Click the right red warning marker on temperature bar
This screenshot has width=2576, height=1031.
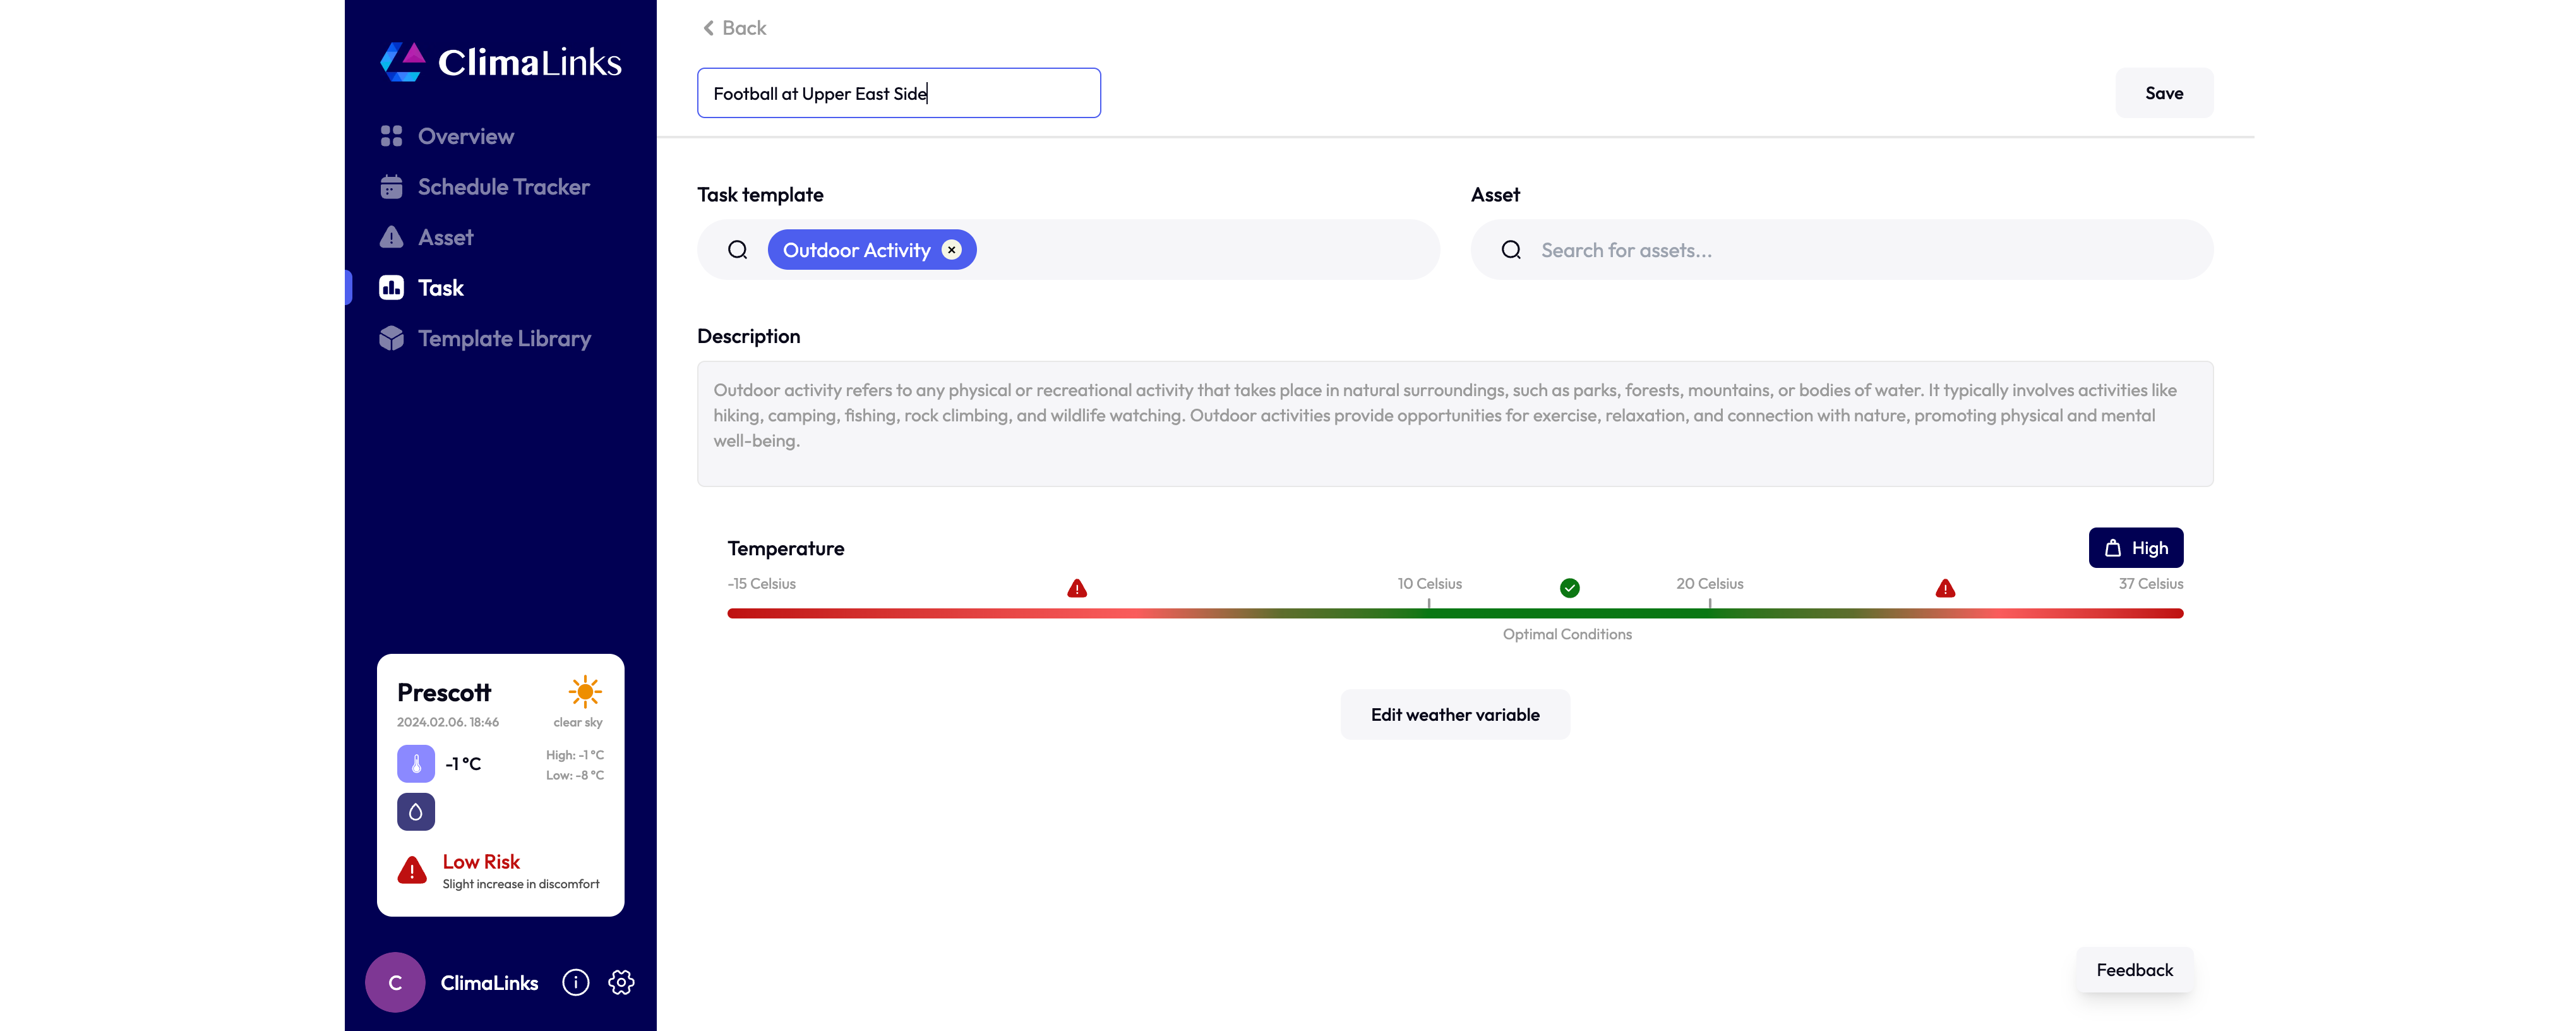tap(1945, 588)
